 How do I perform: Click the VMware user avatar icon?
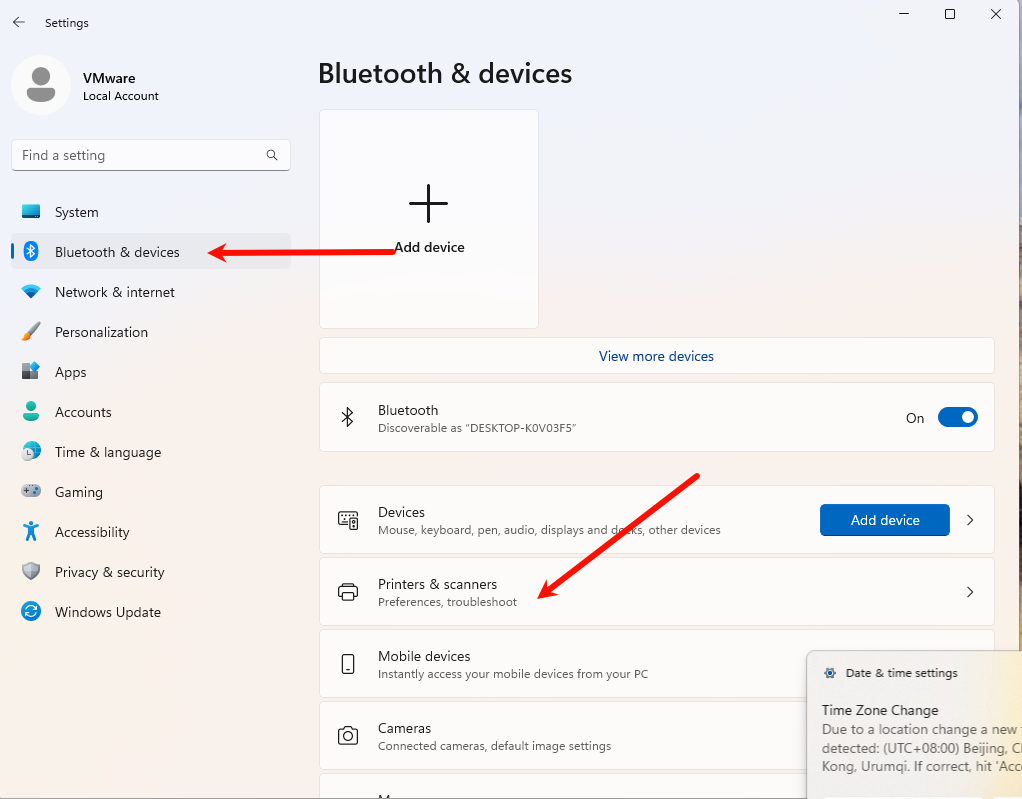point(41,85)
